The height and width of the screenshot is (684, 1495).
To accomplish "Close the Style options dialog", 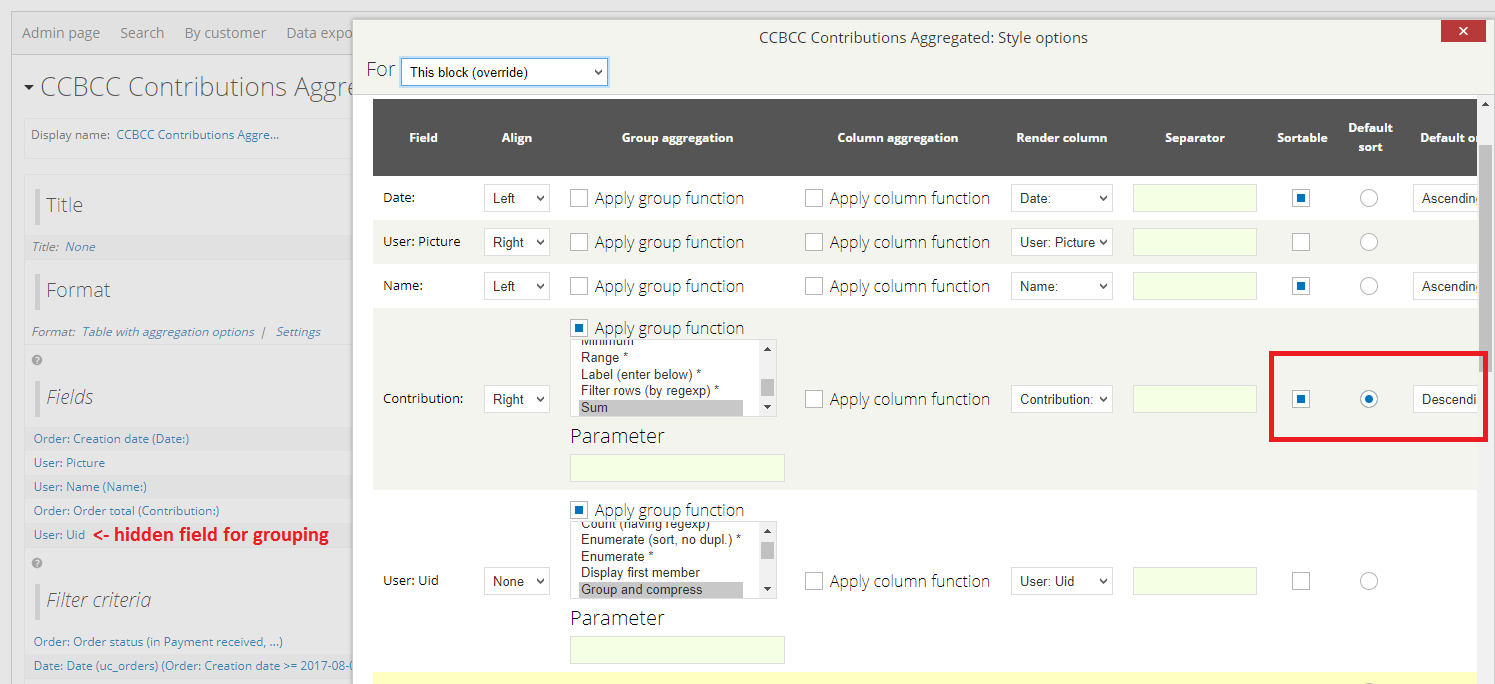I will click(x=1462, y=31).
